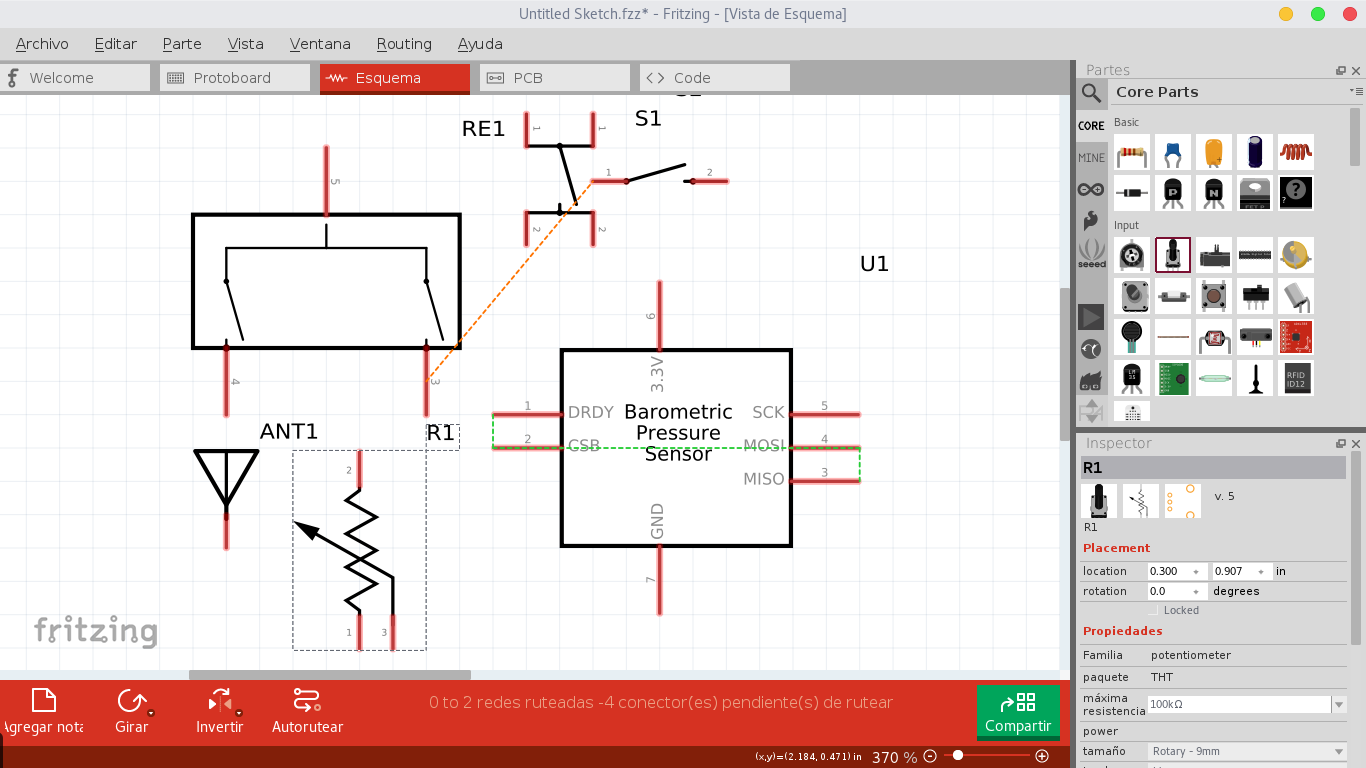Open the parts search magnifier
The image size is (1366, 768).
[x=1090, y=93]
